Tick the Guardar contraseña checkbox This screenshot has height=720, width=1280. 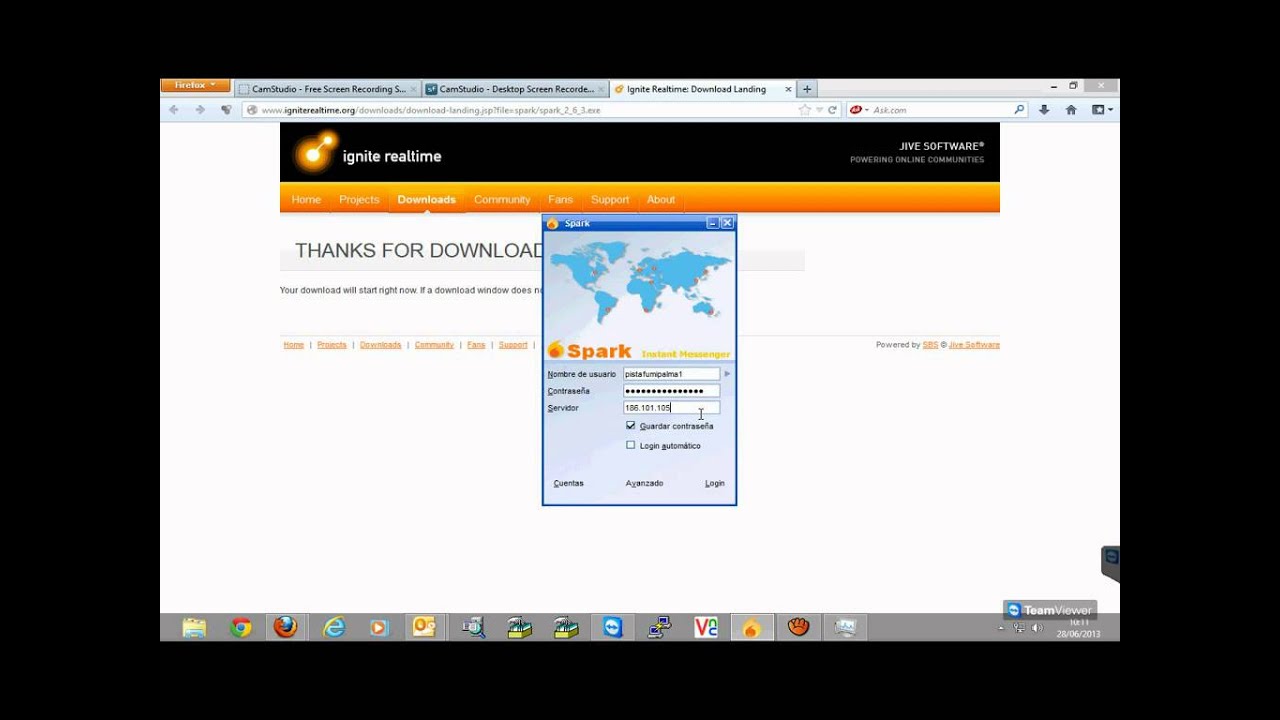pos(631,426)
